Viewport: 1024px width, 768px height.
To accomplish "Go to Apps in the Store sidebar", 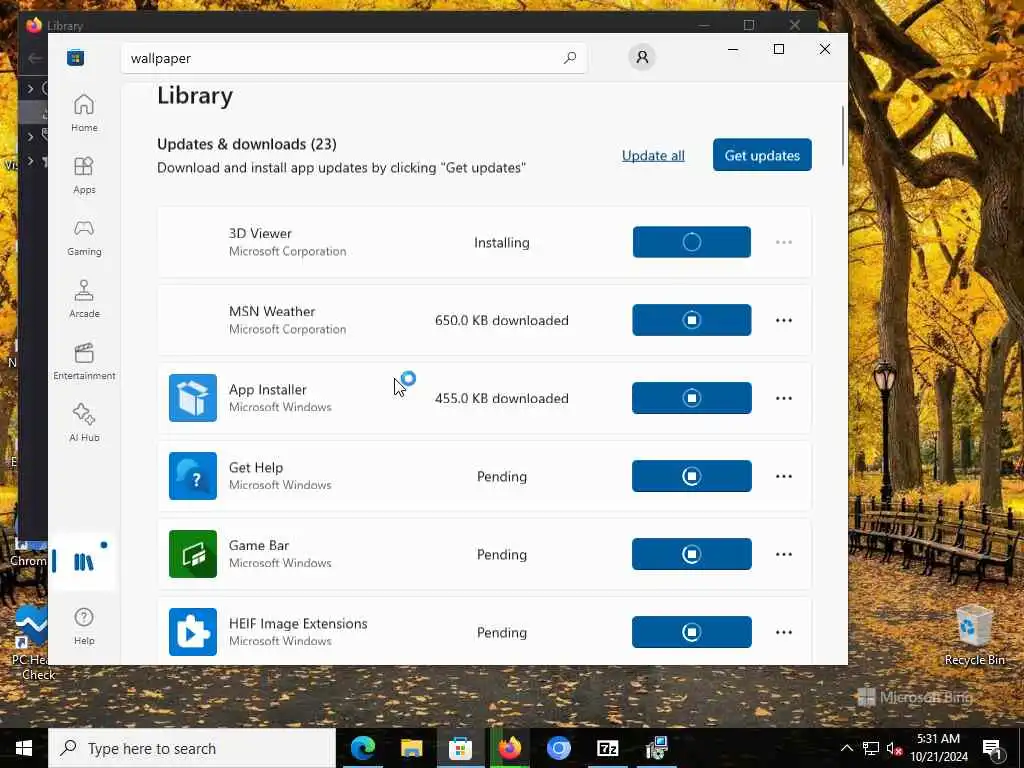I will coord(84,175).
